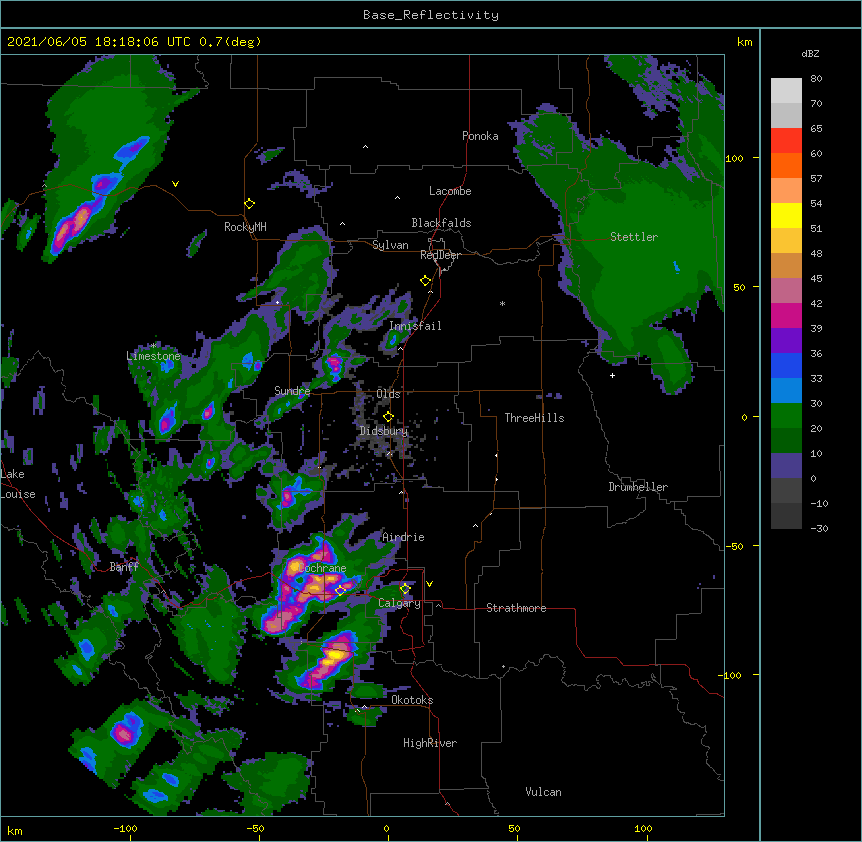The width and height of the screenshot is (862, 842).
Task: Click the magenta storm core west of Innisfail
Action: click(x=334, y=363)
